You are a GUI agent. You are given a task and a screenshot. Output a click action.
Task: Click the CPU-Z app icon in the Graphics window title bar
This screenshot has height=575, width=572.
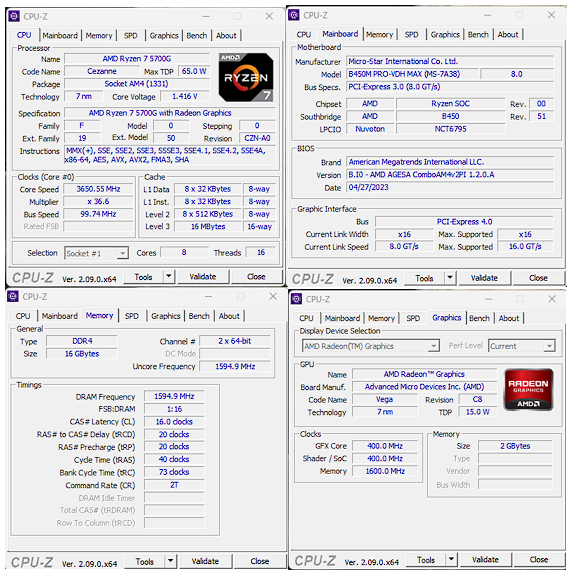coord(296,299)
